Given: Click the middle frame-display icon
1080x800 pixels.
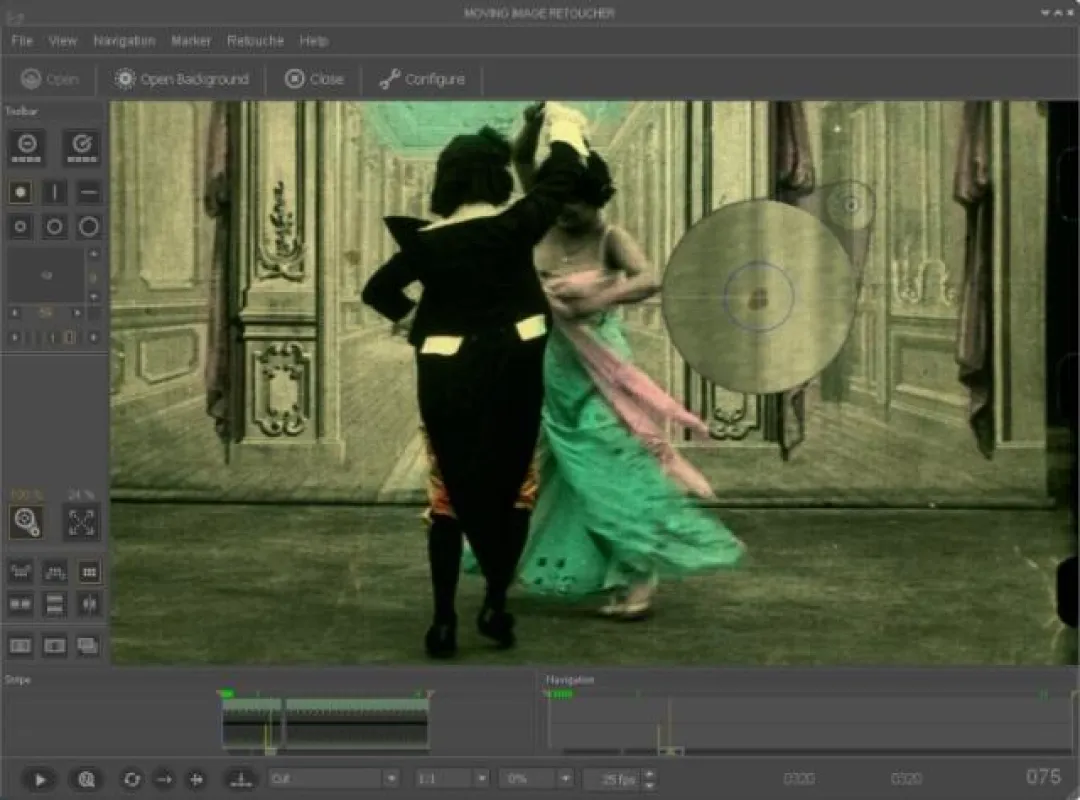Looking at the screenshot, I should pyautogui.click(x=54, y=646).
